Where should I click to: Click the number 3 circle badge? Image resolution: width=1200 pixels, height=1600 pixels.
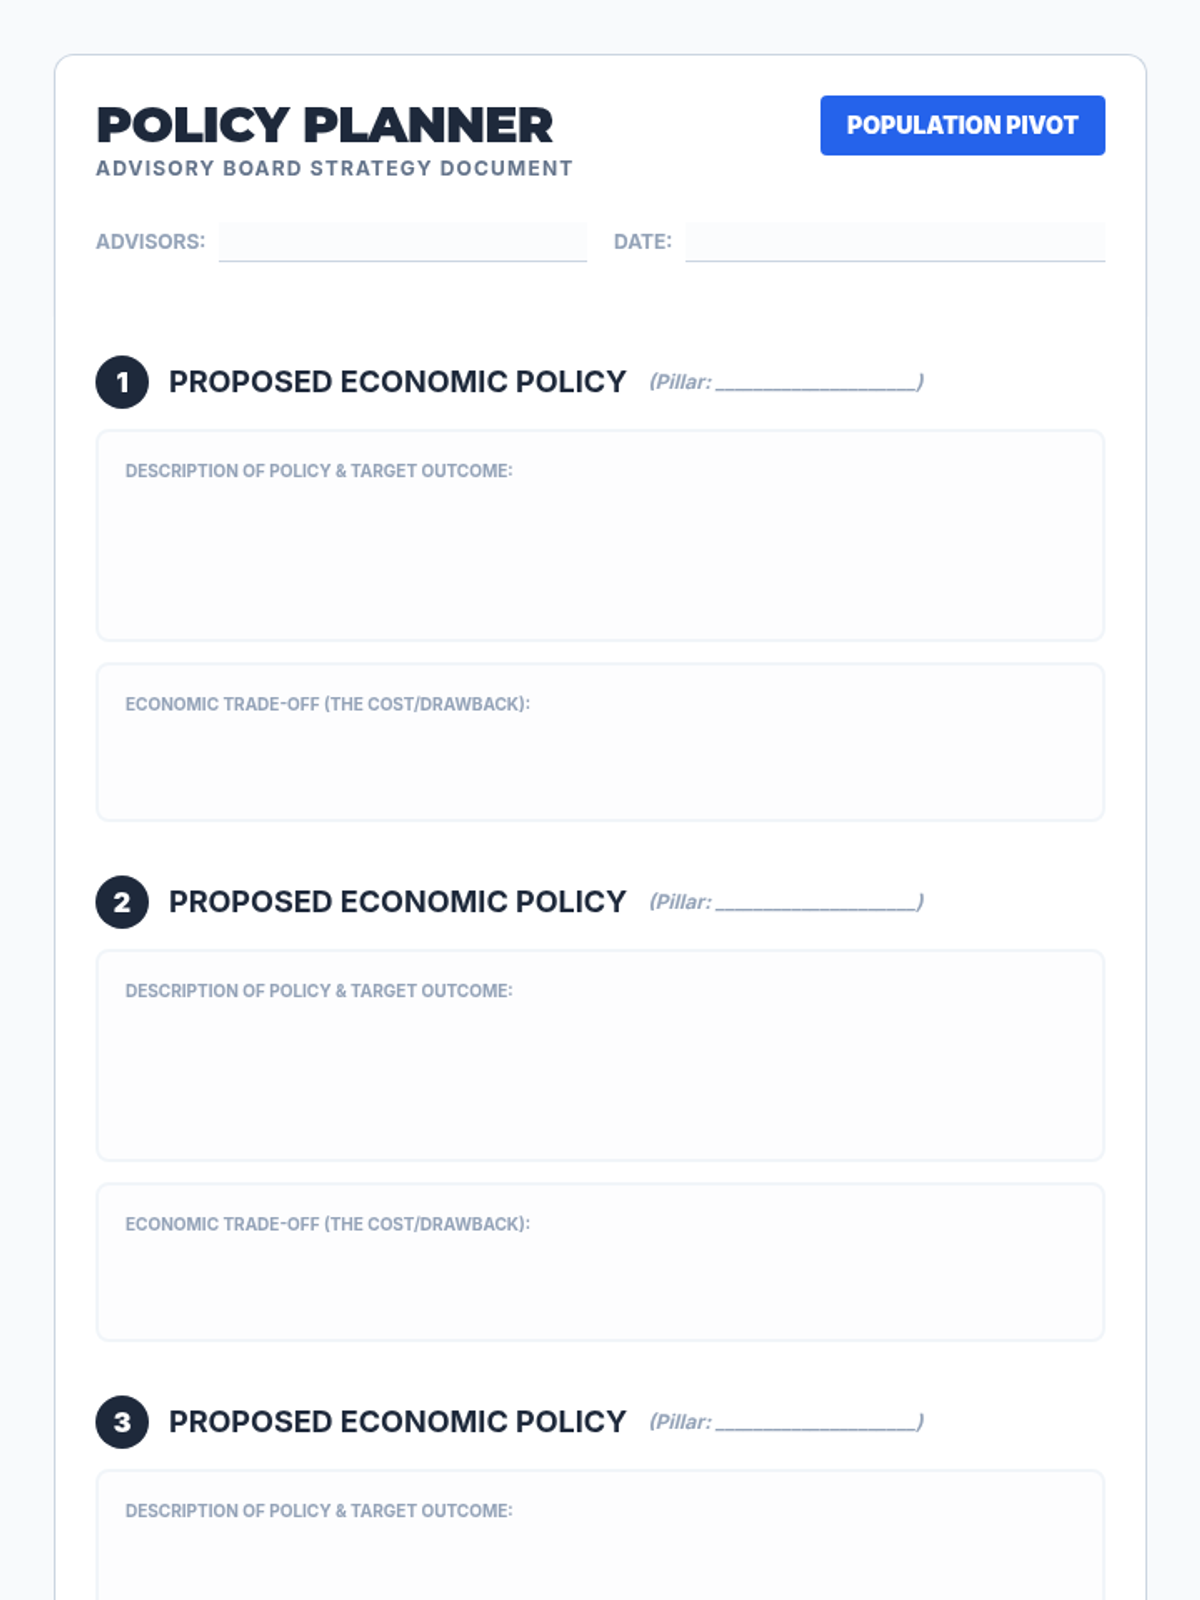122,1422
